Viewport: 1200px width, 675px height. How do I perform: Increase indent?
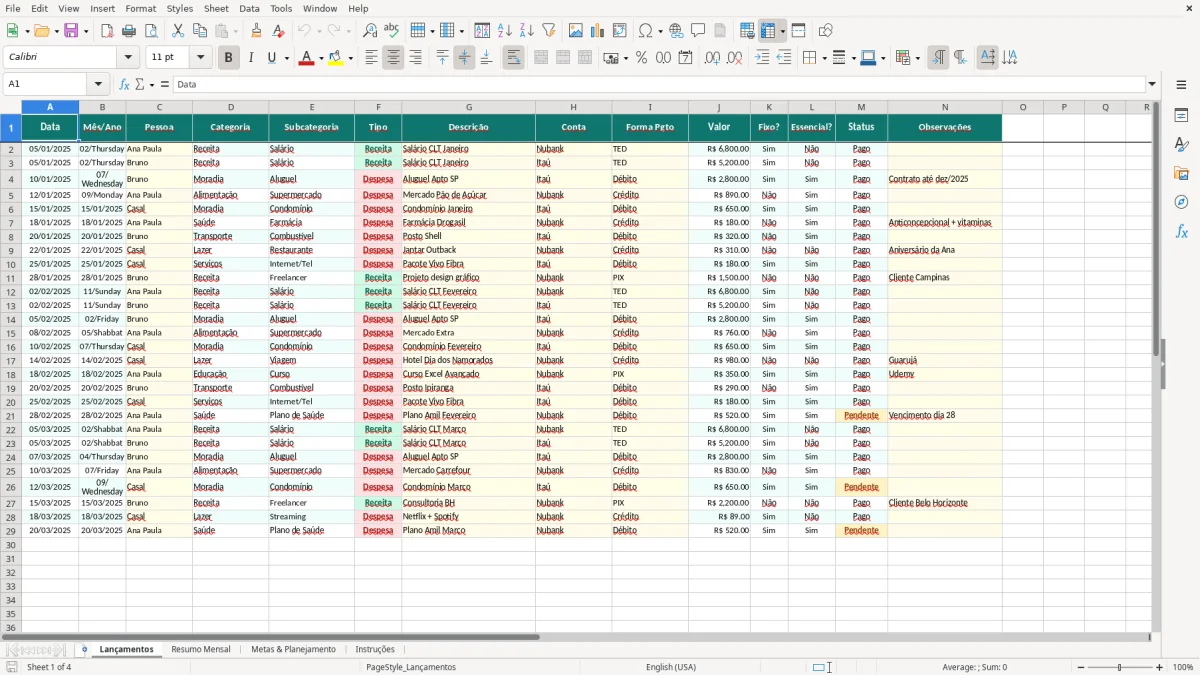(x=762, y=58)
